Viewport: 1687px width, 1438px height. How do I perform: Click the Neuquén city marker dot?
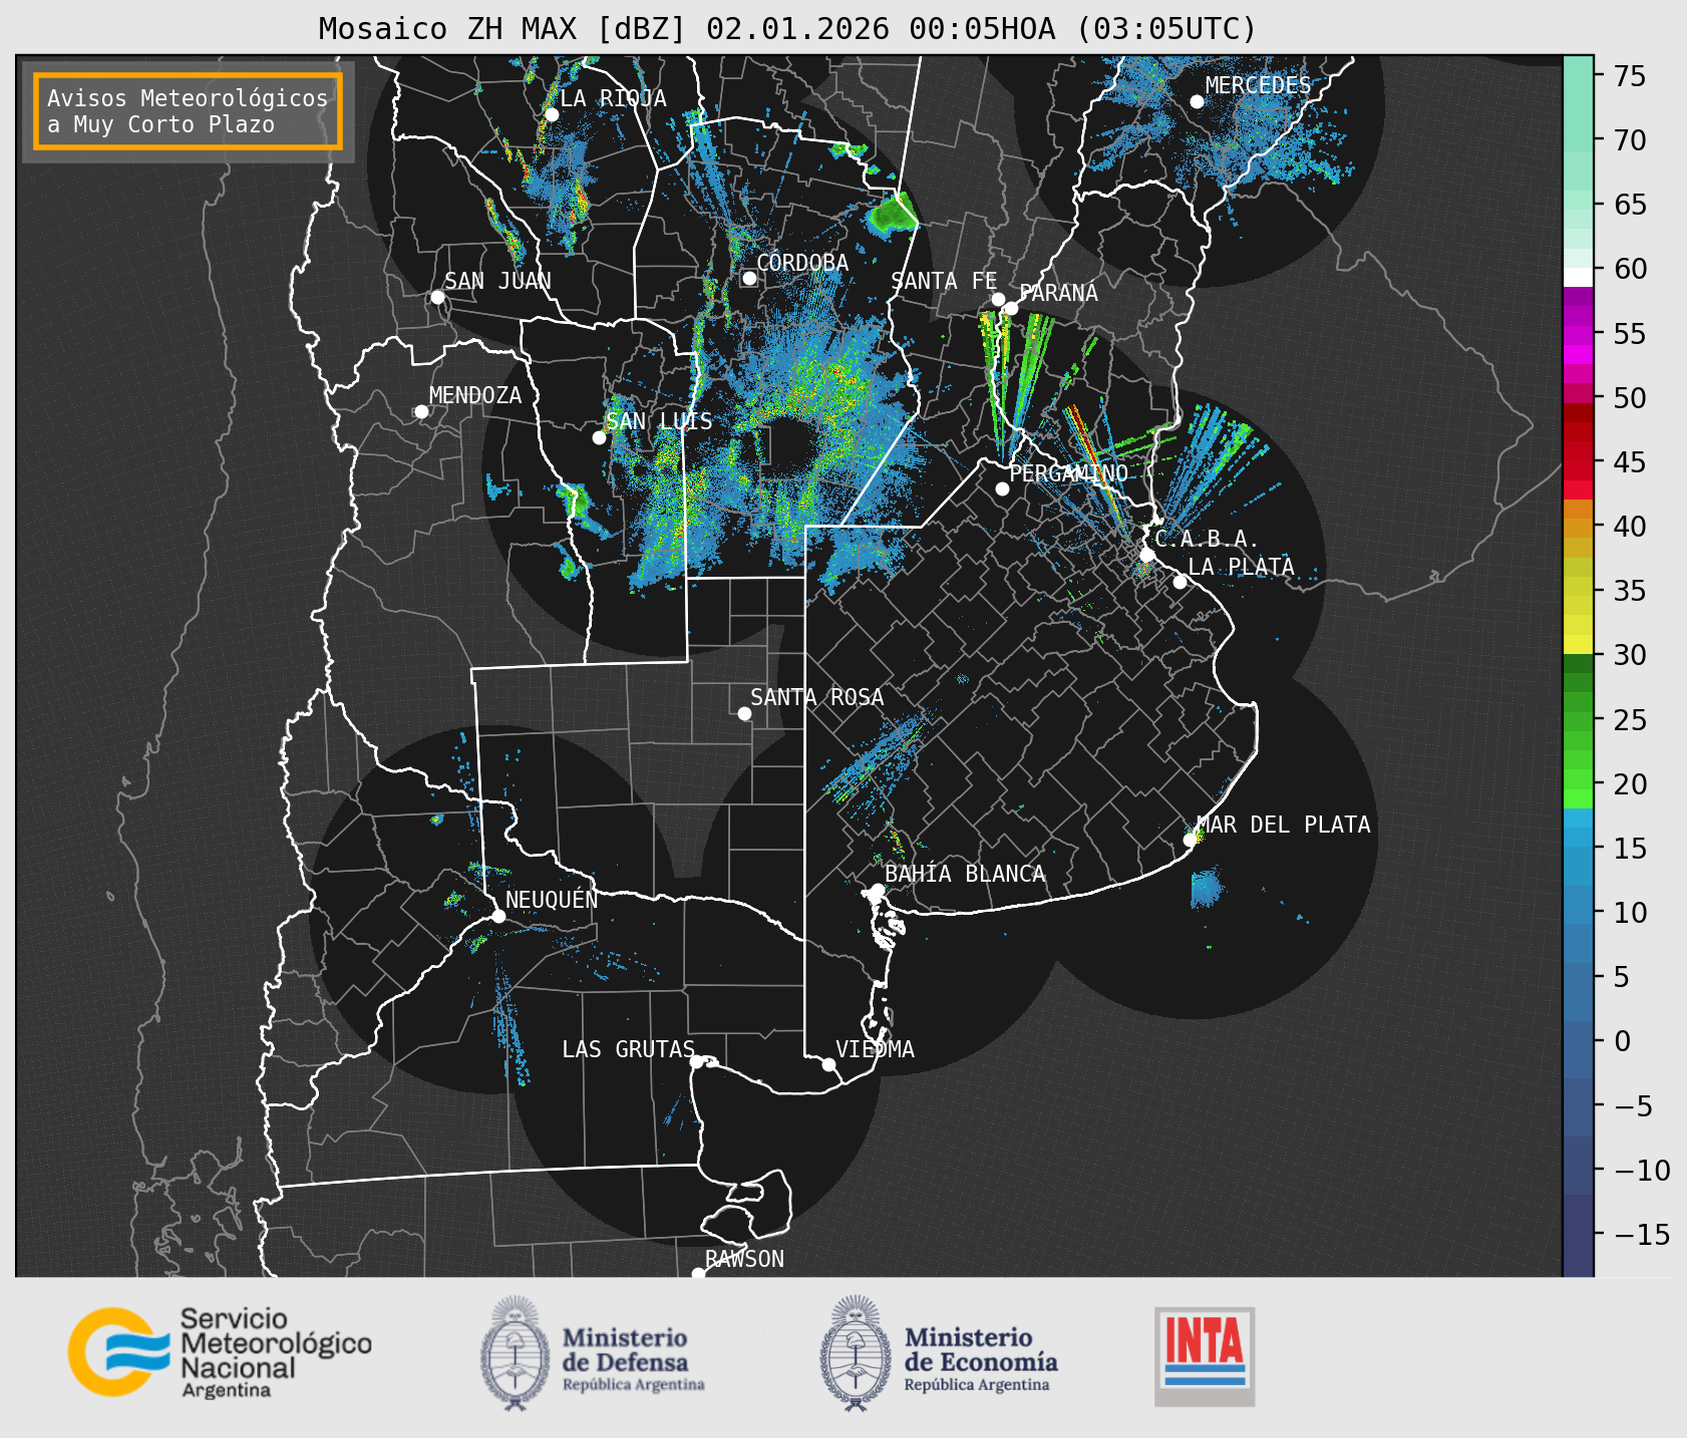(498, 916)
